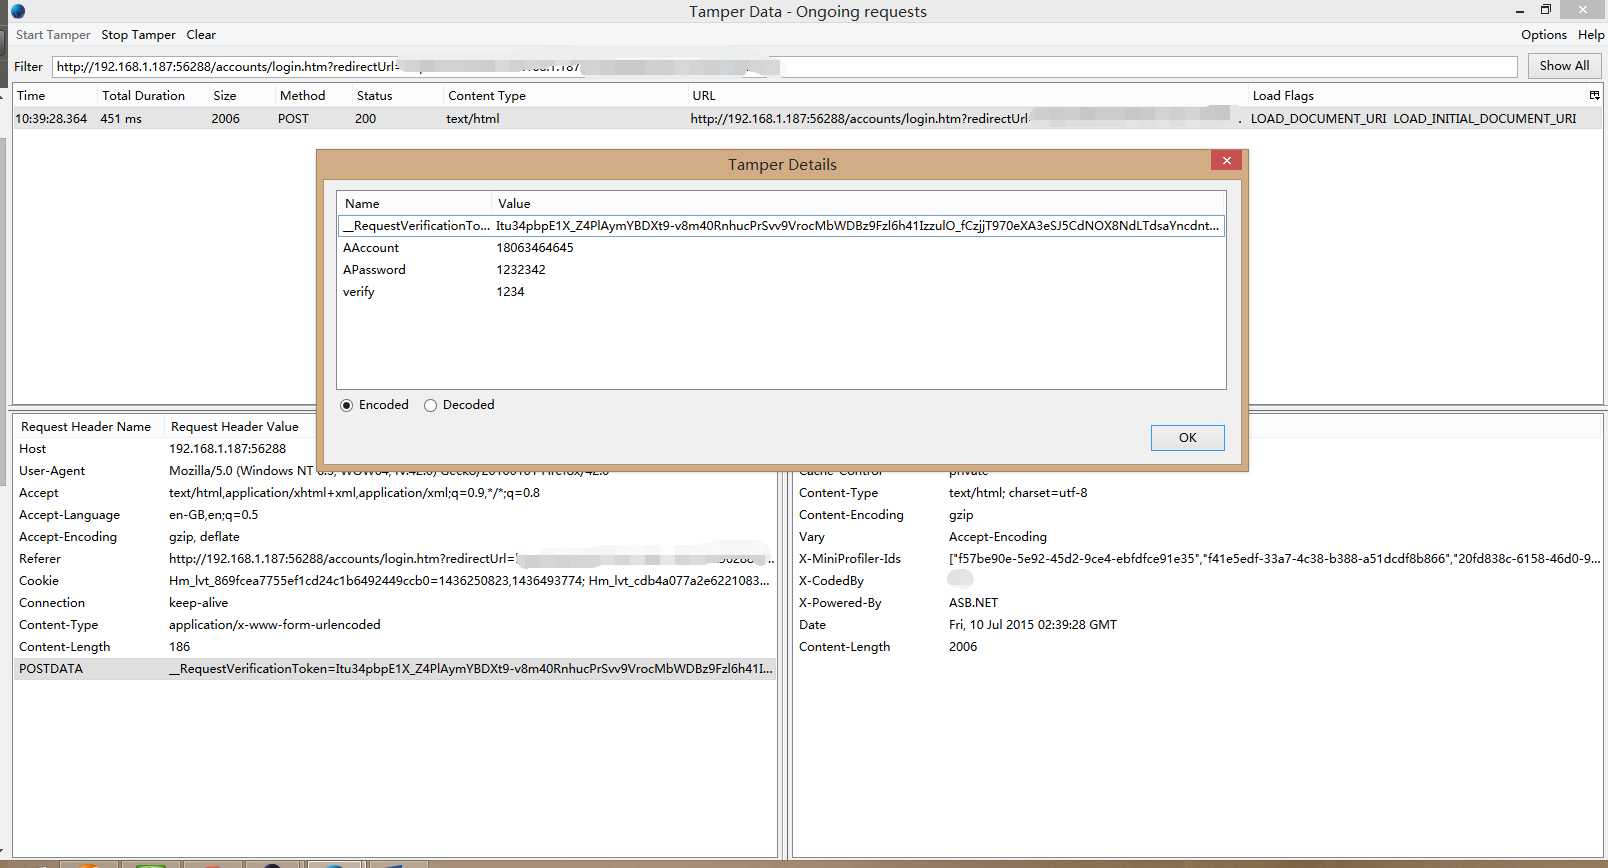Image resolution: width=1608 pixels, height=868 pixels.
Task: Clear the request list via Clear menu
Action: click(x=201, y=35)
